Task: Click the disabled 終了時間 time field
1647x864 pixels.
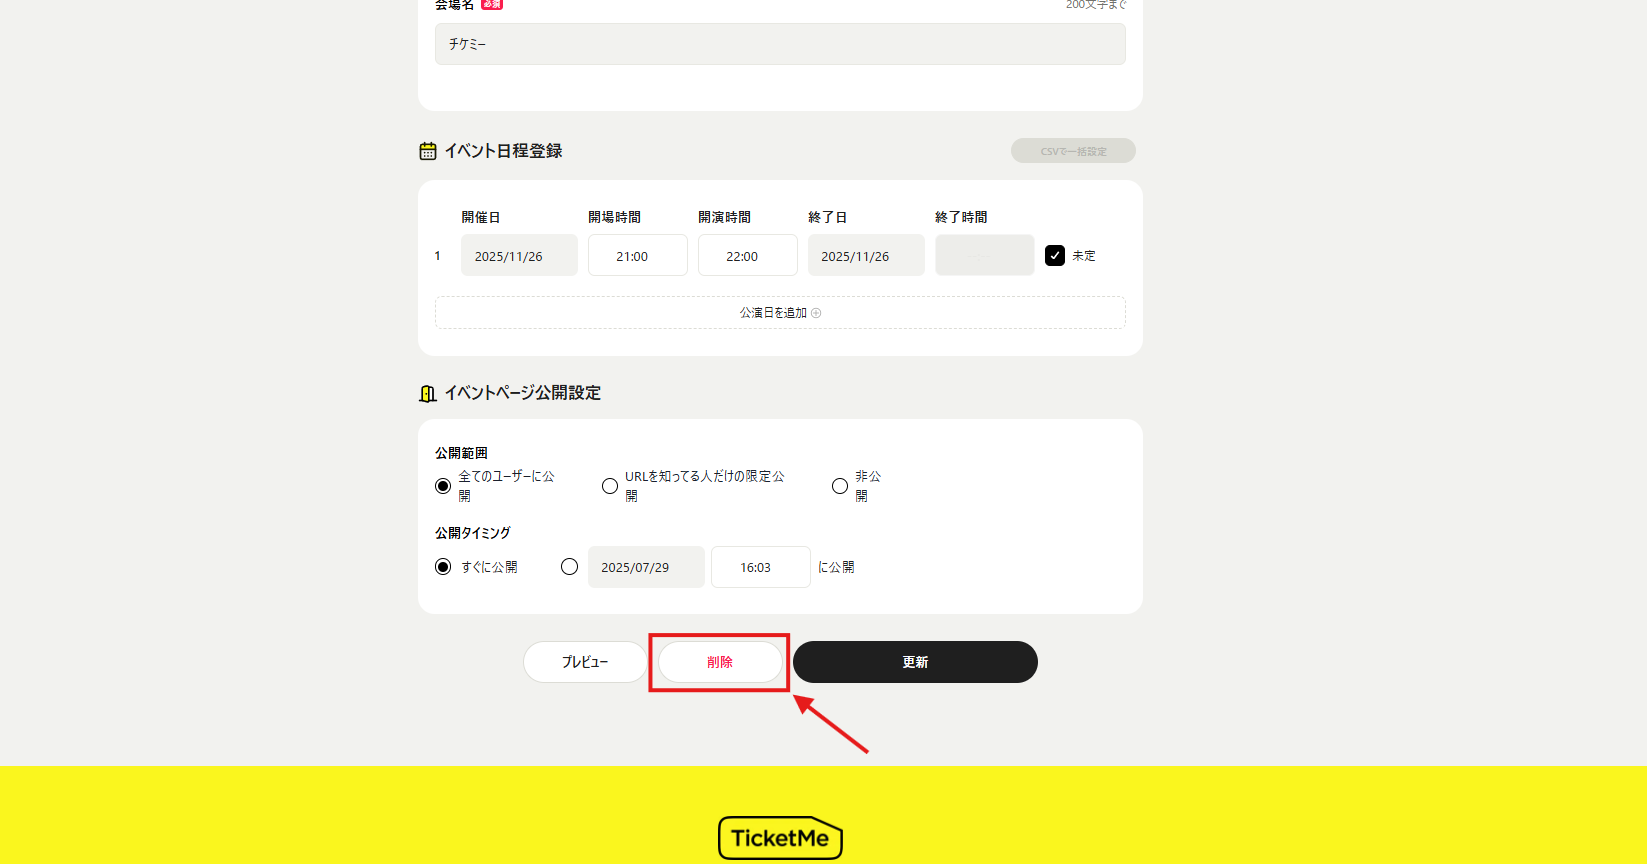Action: (x=985, y=255)
